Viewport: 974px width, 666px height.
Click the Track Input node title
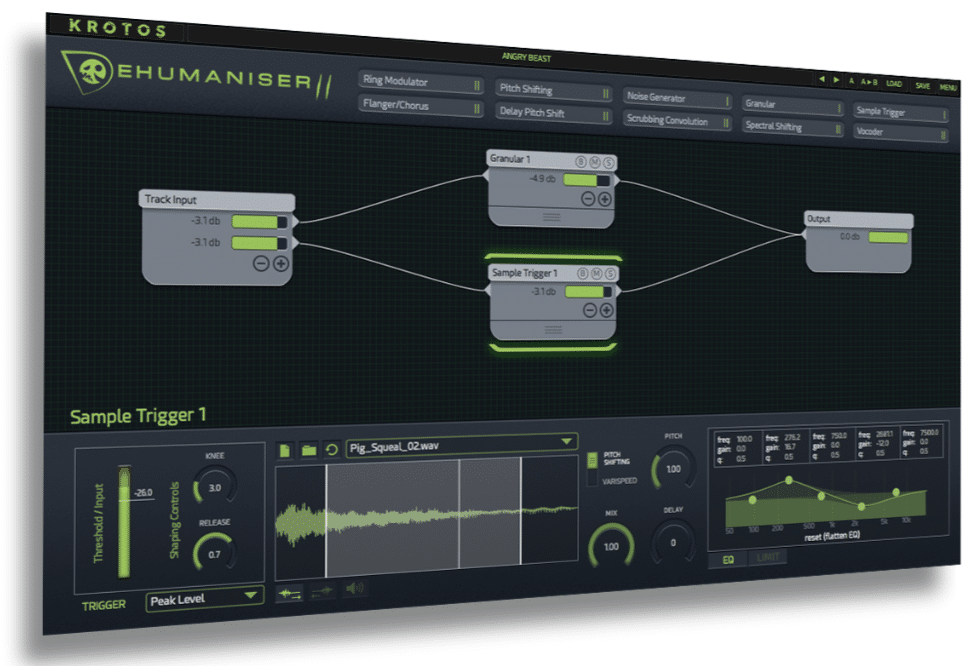click(171, 199)
